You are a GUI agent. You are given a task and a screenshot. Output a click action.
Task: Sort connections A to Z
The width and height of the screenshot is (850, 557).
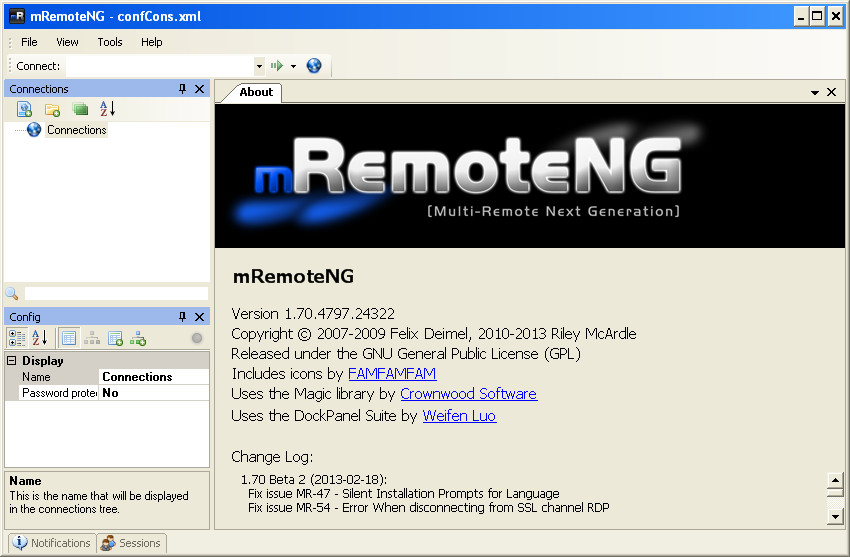pos(107,109)
